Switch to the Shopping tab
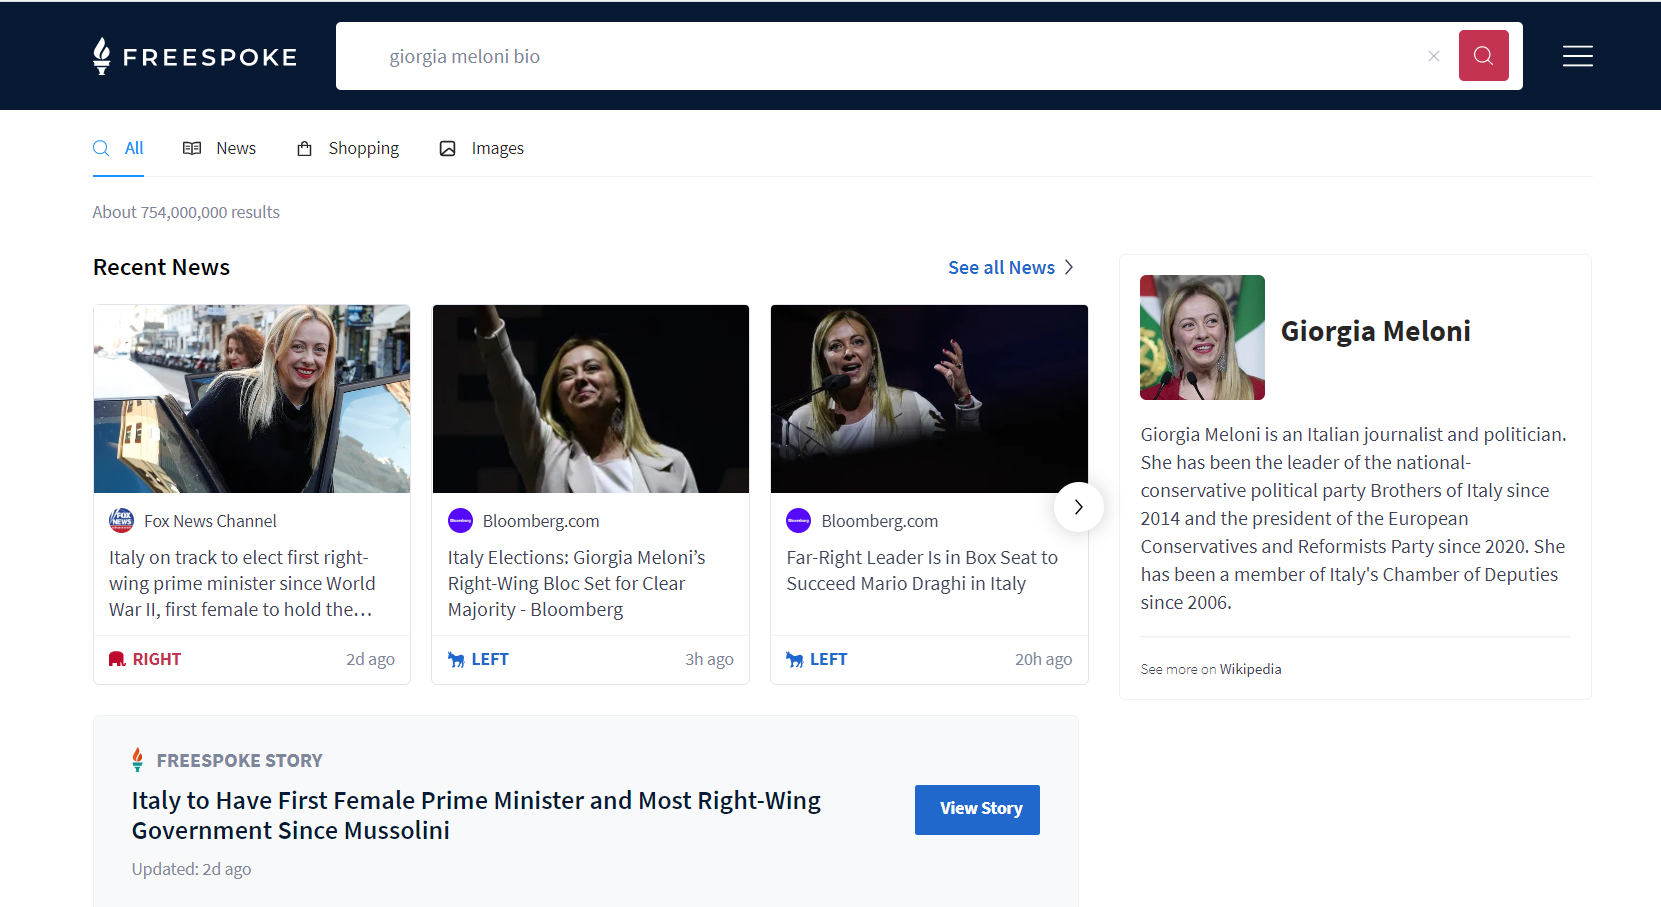Image resolution: width=1661 pixels, height=907 pixels. point(348,148)
